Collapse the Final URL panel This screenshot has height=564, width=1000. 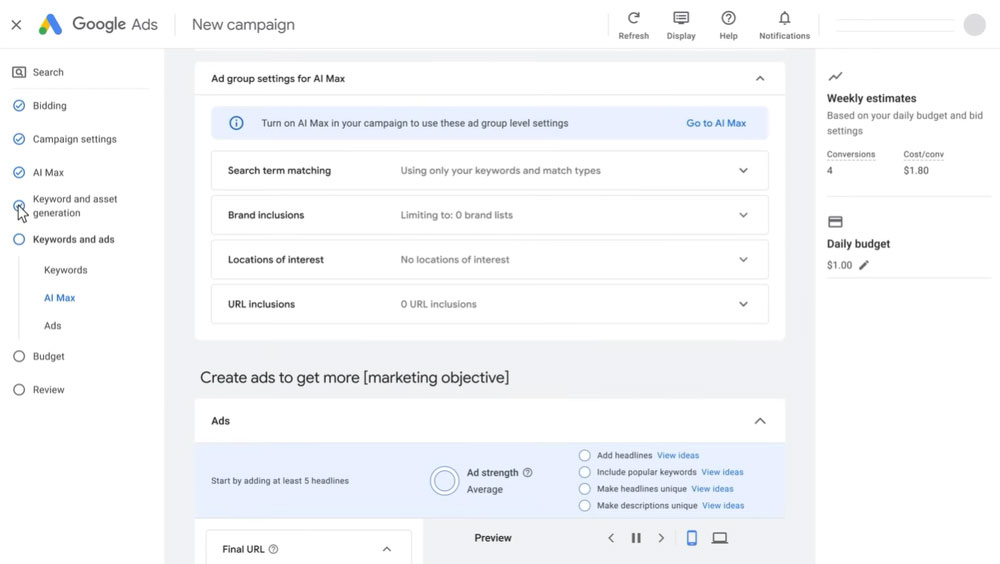(x=386, y=549)
